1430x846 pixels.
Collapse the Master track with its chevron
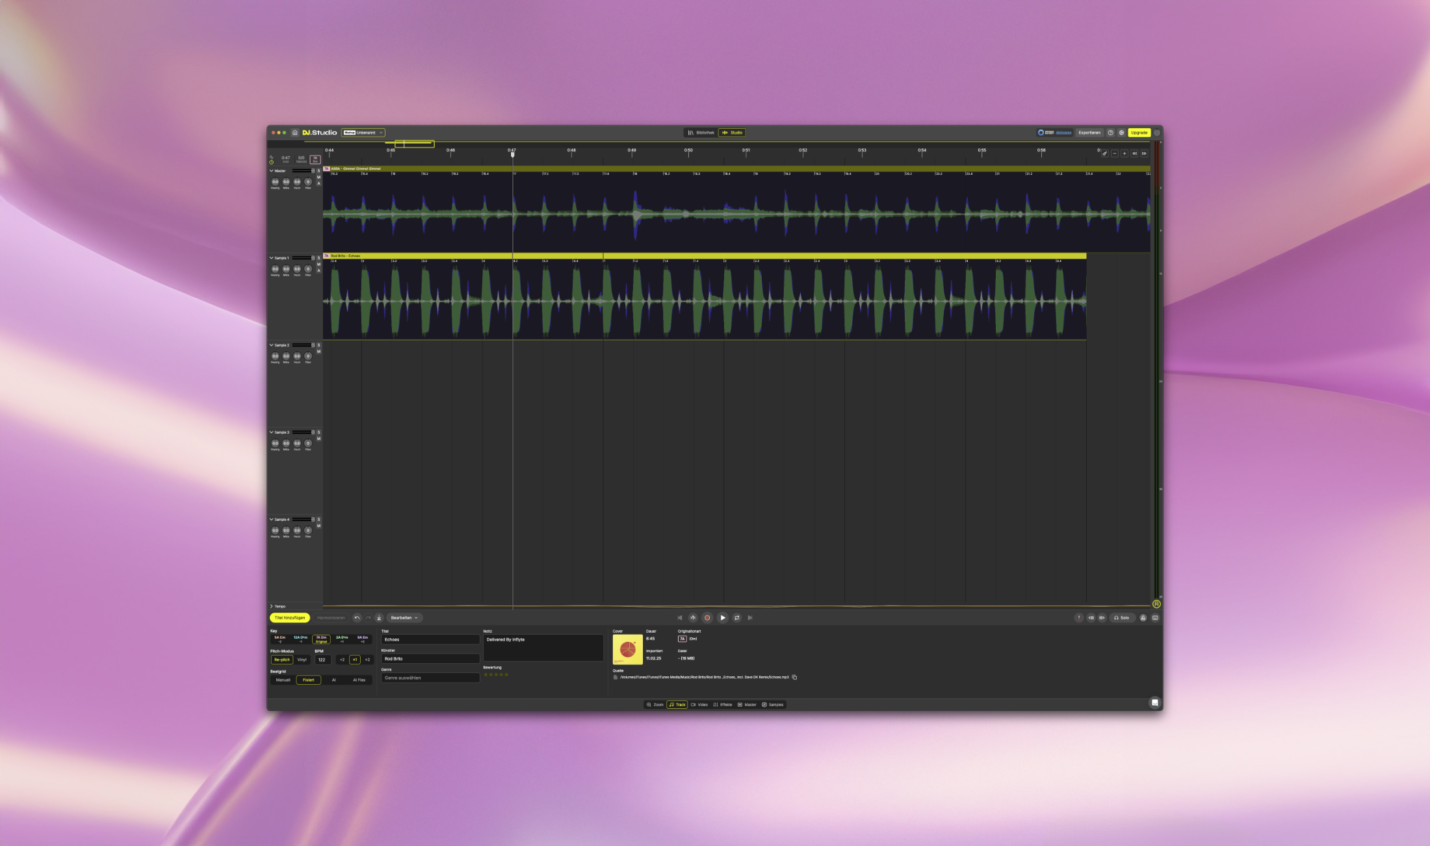271,170
